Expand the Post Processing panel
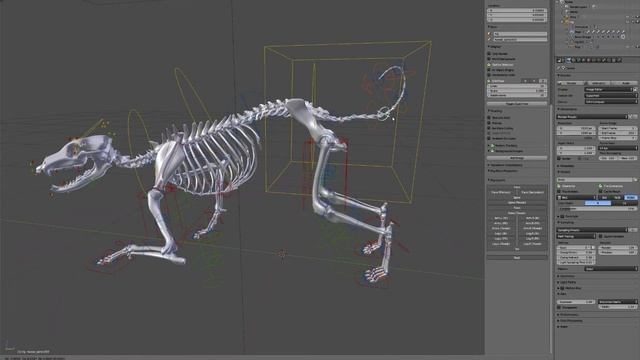640x360 pixels. tap(571, 321)
